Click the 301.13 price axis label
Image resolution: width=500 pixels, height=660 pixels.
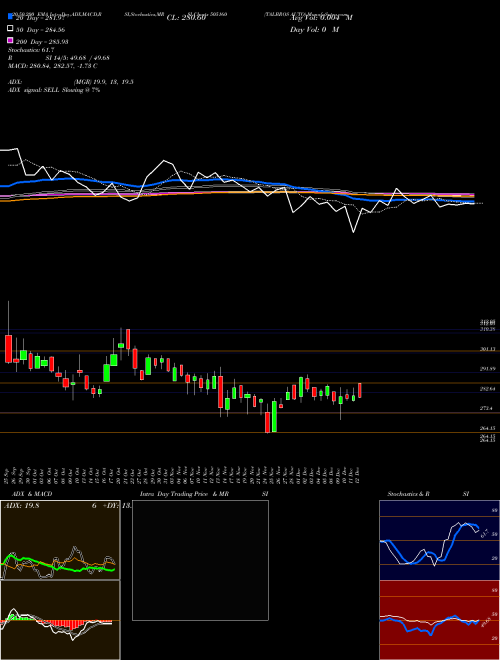[x=488, y=349]
